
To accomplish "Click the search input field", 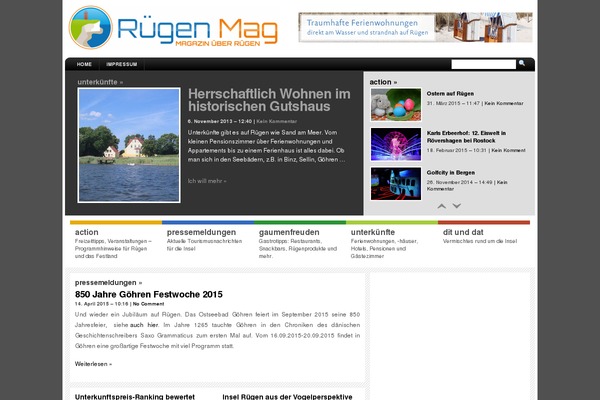I will (484, 64).
